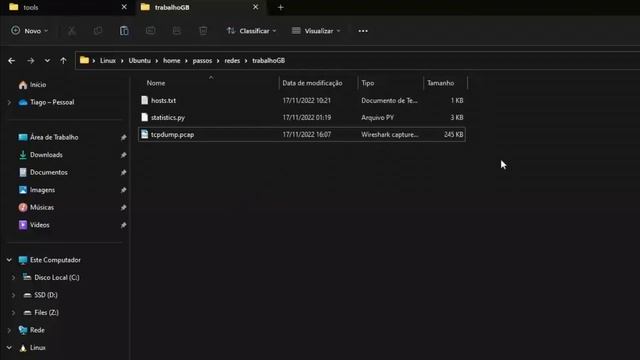640x360 pixels.
Task: Go forward with the right arrow
Action: (31, 61)
